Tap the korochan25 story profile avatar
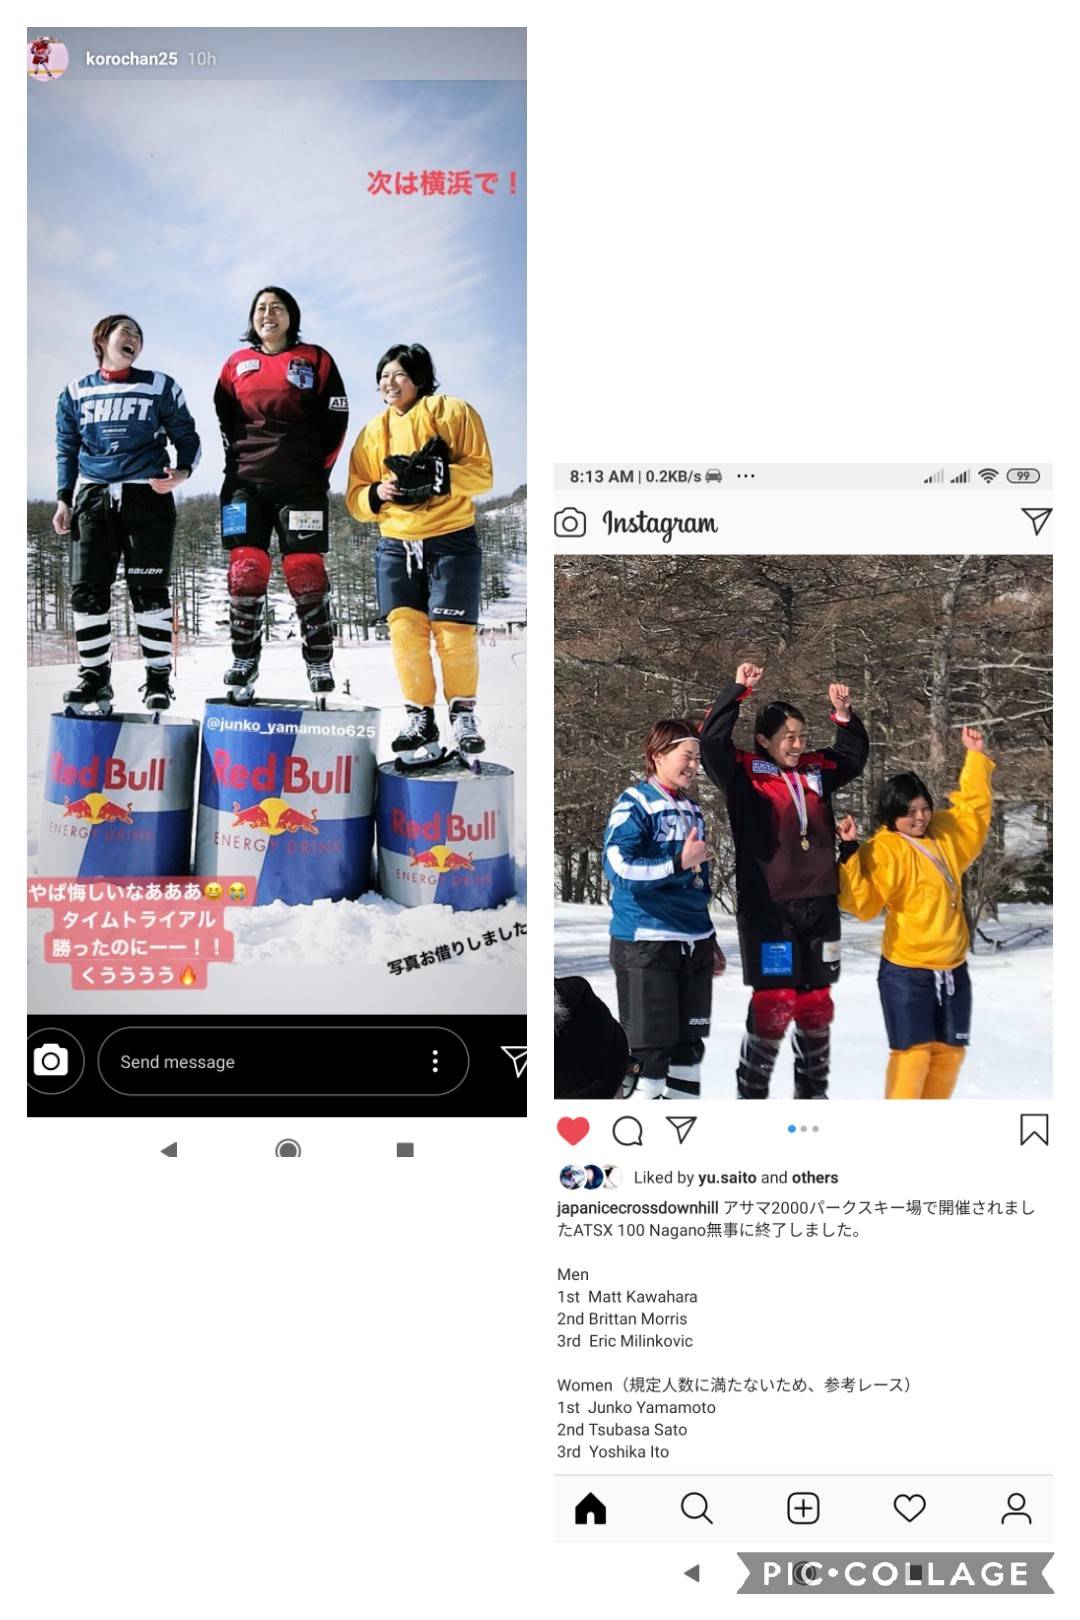The height and width of the screenshot is (1620, 1080). [47, 58]
